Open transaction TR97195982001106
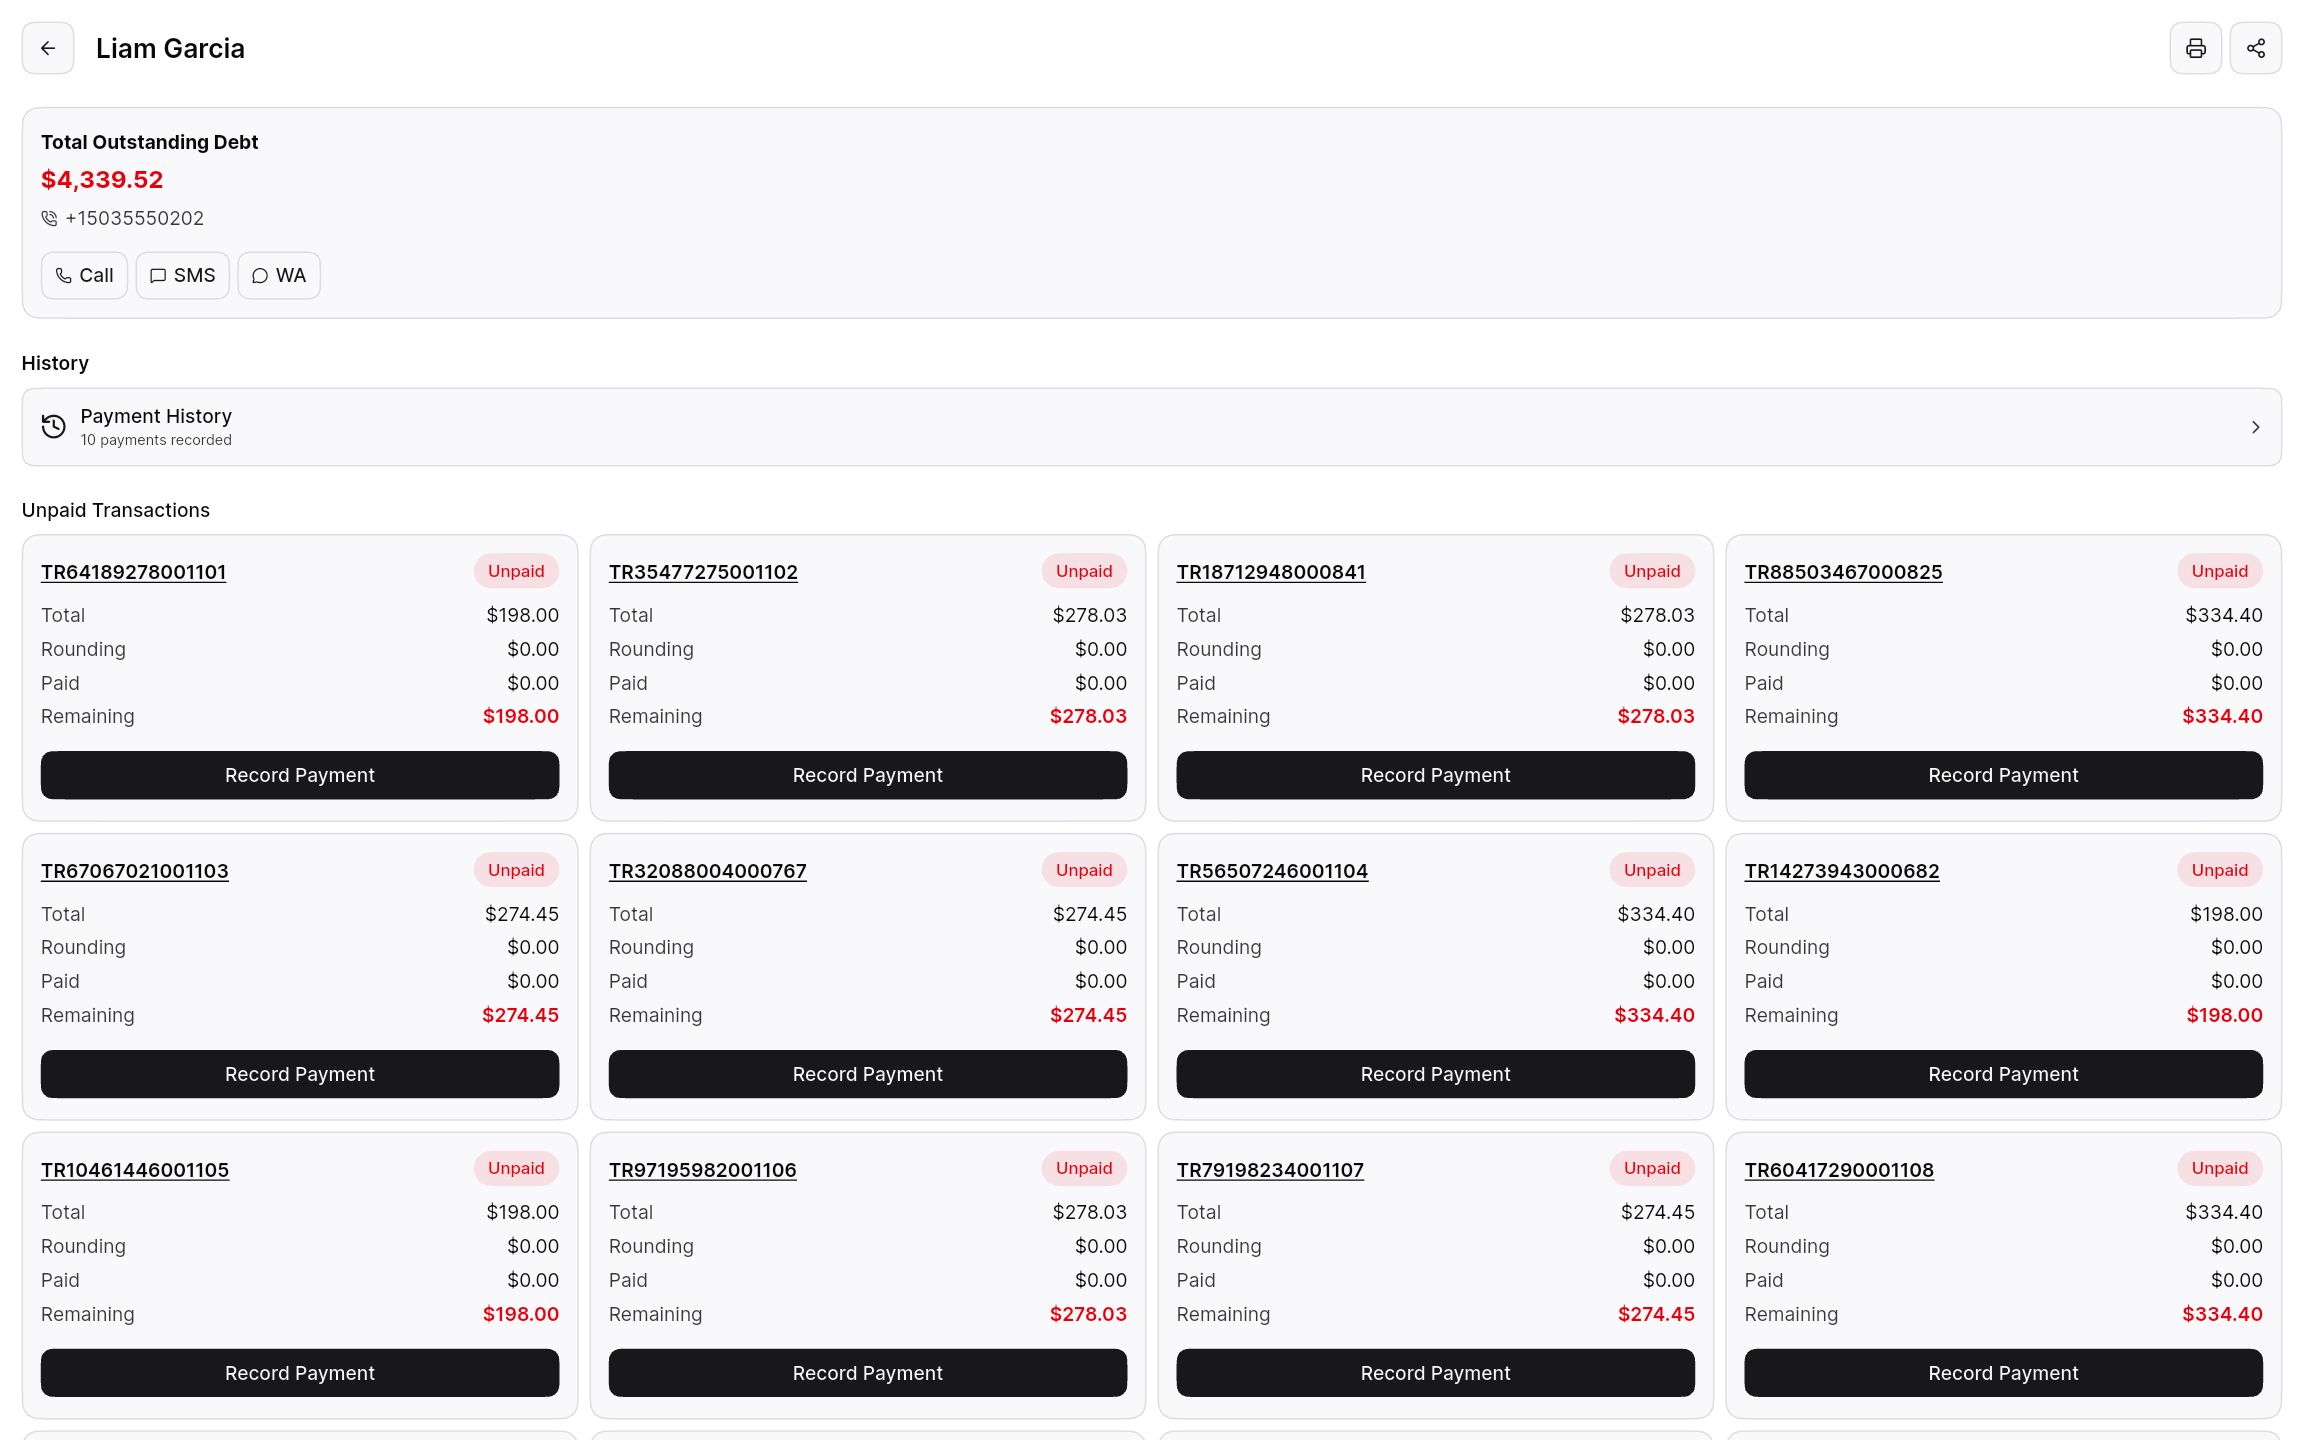Screen dimensions: 2304x1440 pos(703,1170)
